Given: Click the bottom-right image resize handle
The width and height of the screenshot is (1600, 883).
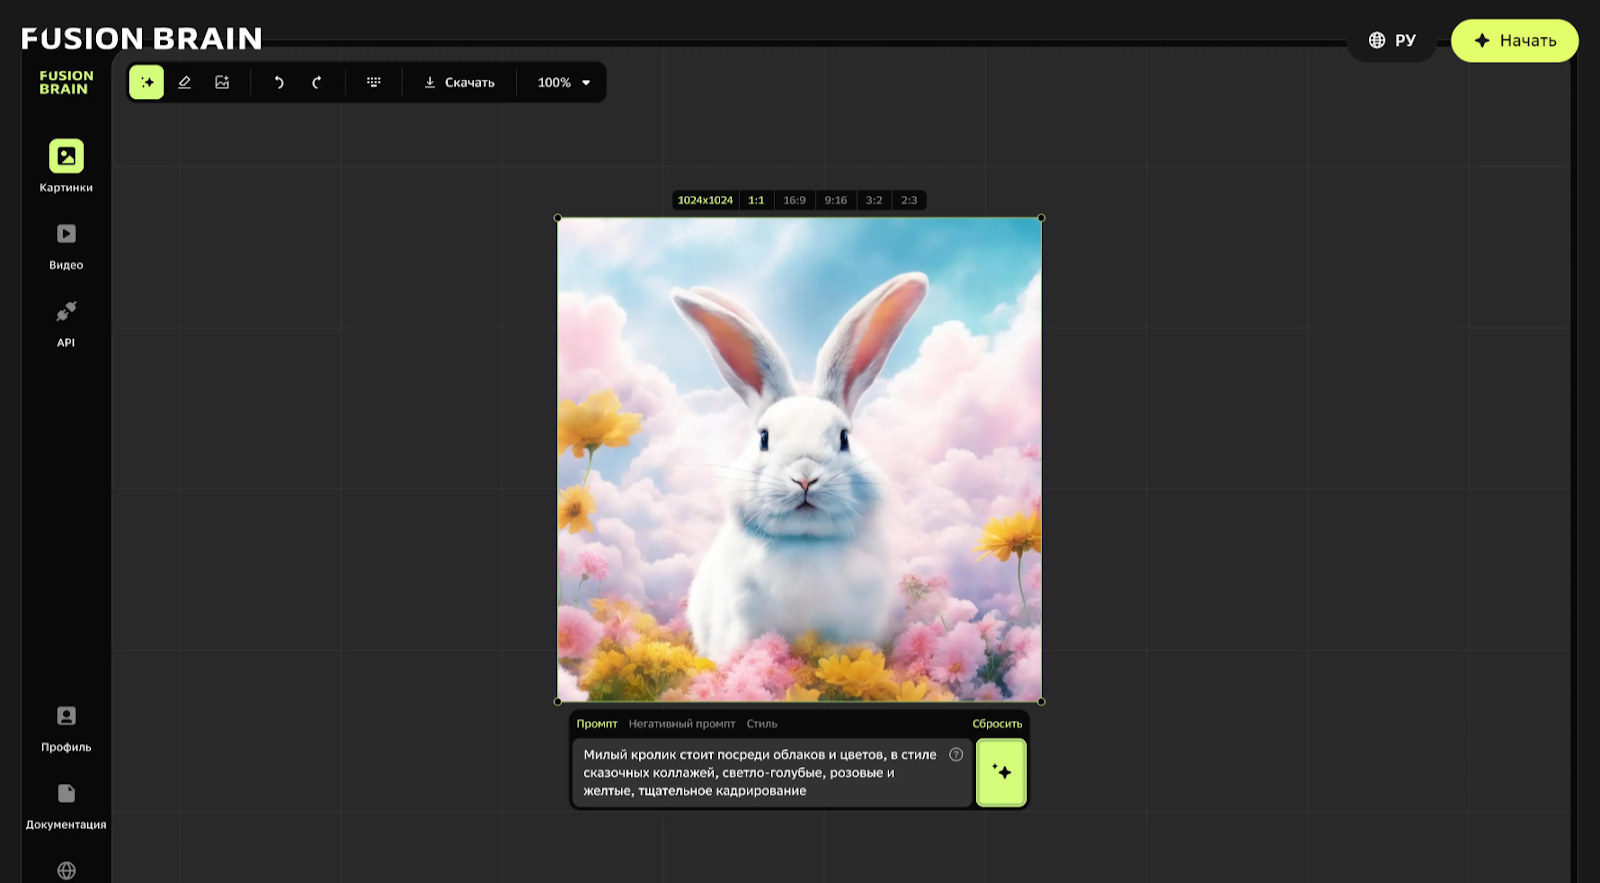Looking at the screenshot, I should coord(1041,701).
